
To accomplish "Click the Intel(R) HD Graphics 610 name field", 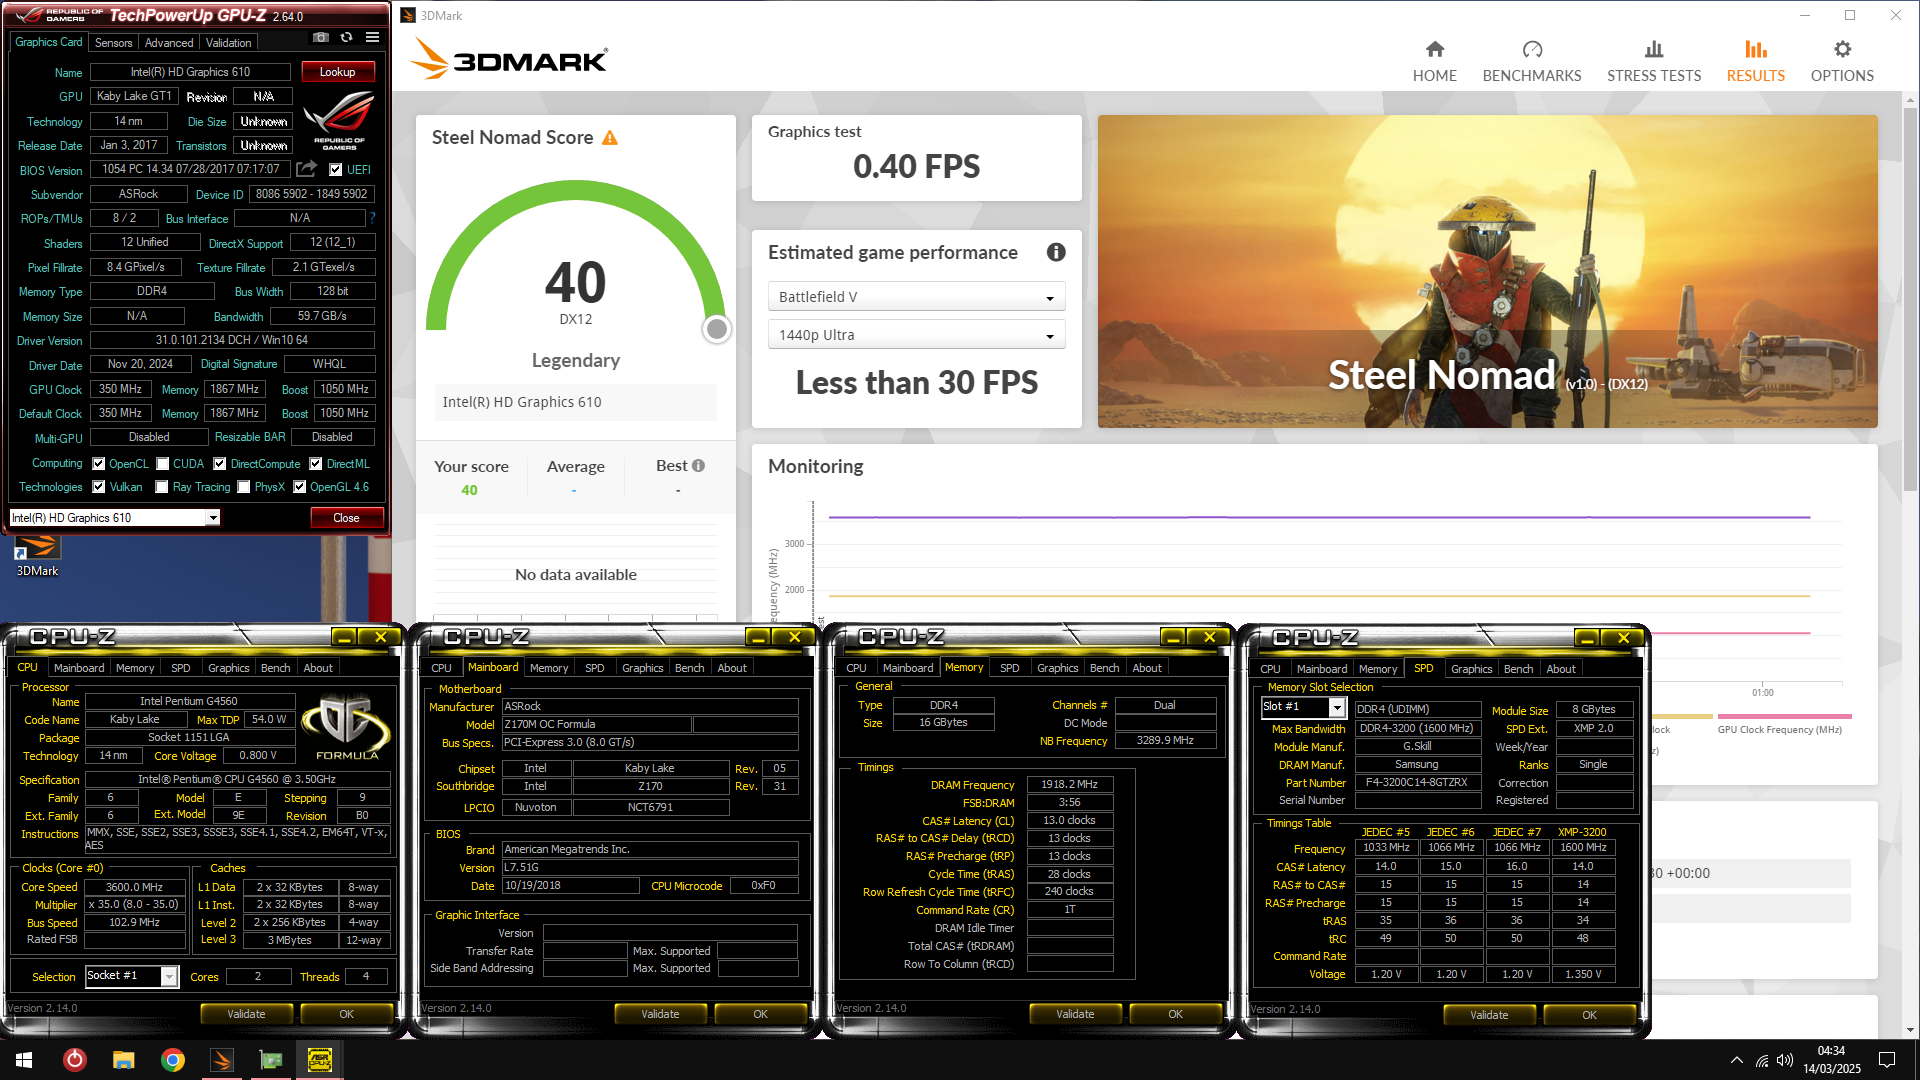I will coord(190,72).
